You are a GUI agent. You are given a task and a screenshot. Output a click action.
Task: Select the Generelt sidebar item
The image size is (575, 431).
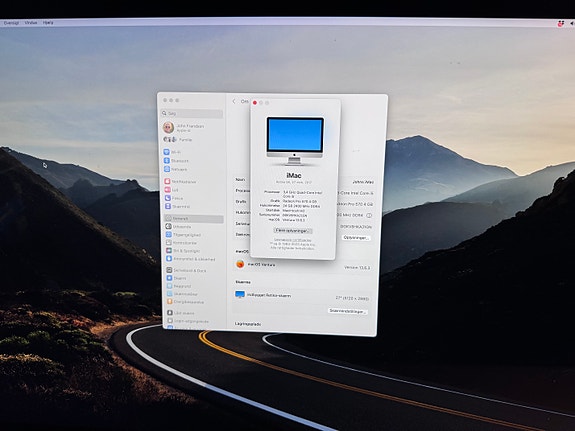click(x=194, y=219)
